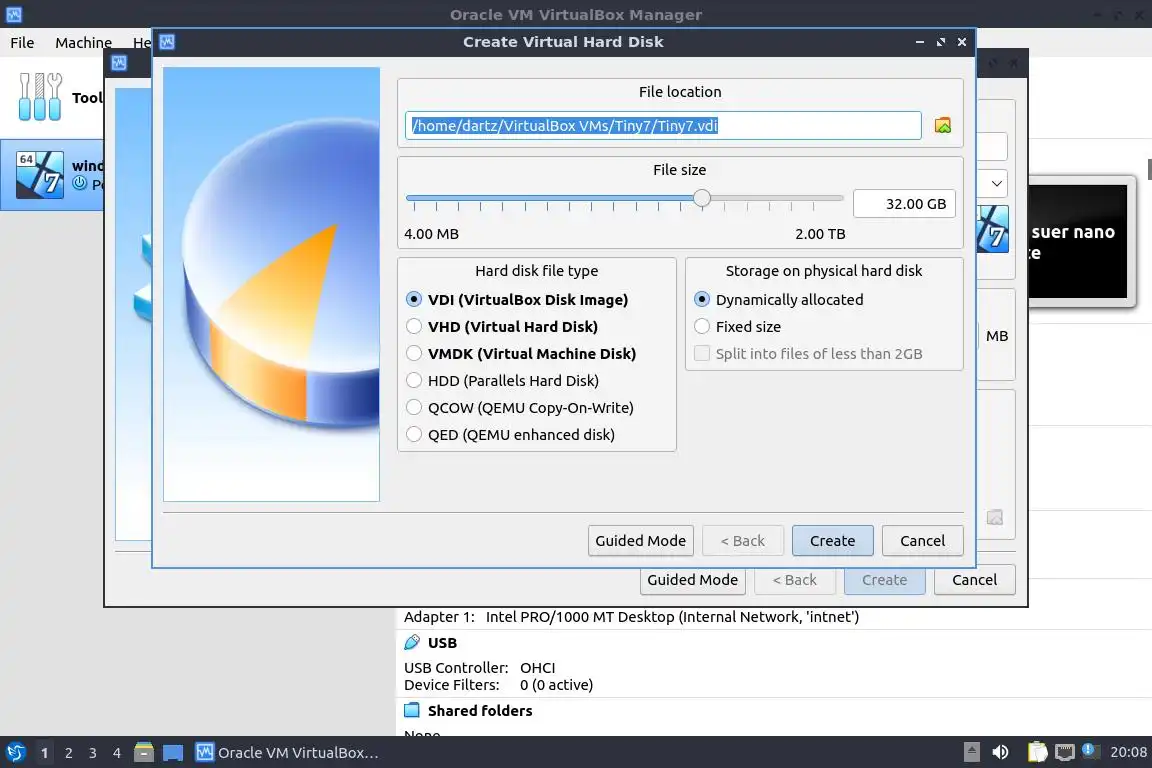Expand the dropdown arrow in background wizard

[x=996, y=183]
